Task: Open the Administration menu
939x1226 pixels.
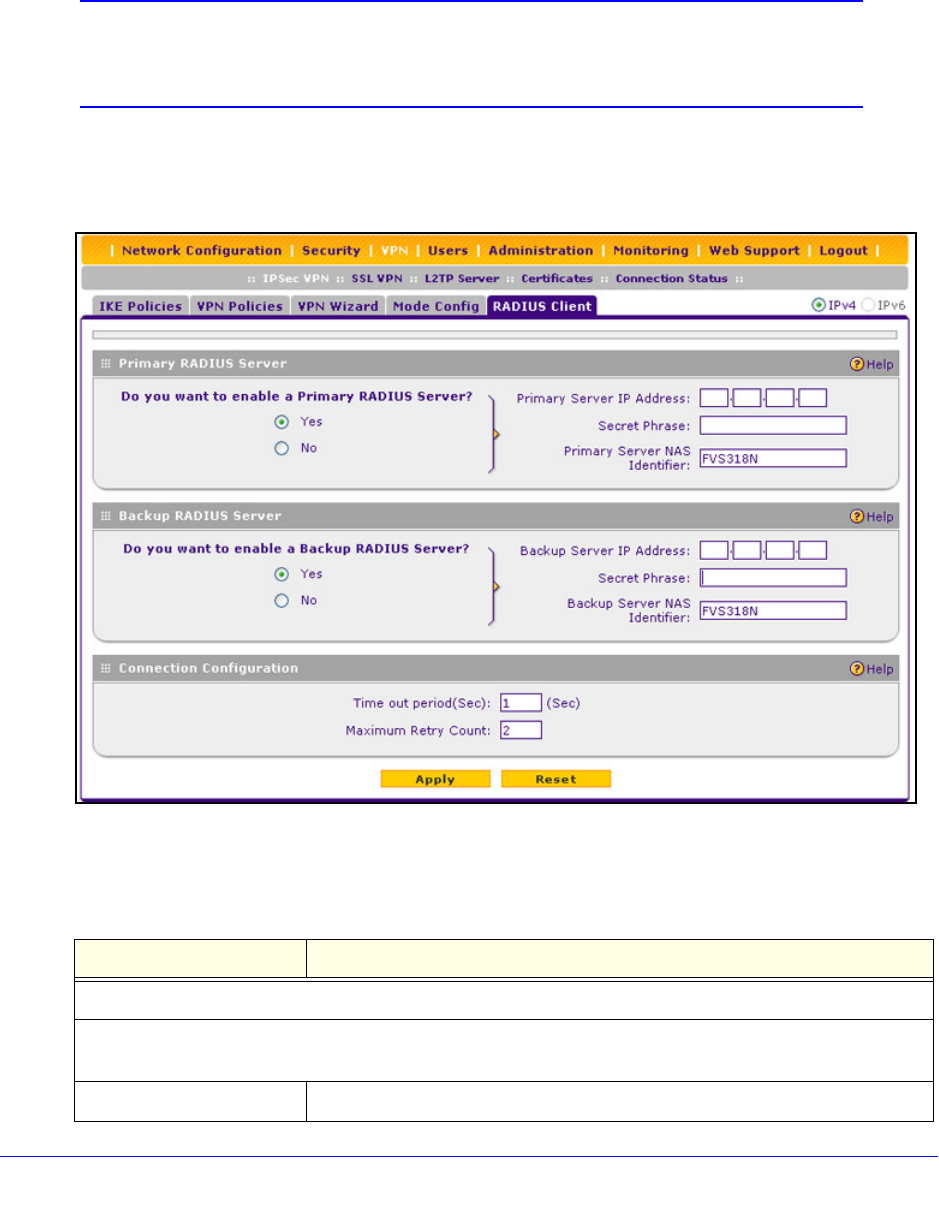Action: 541,251
